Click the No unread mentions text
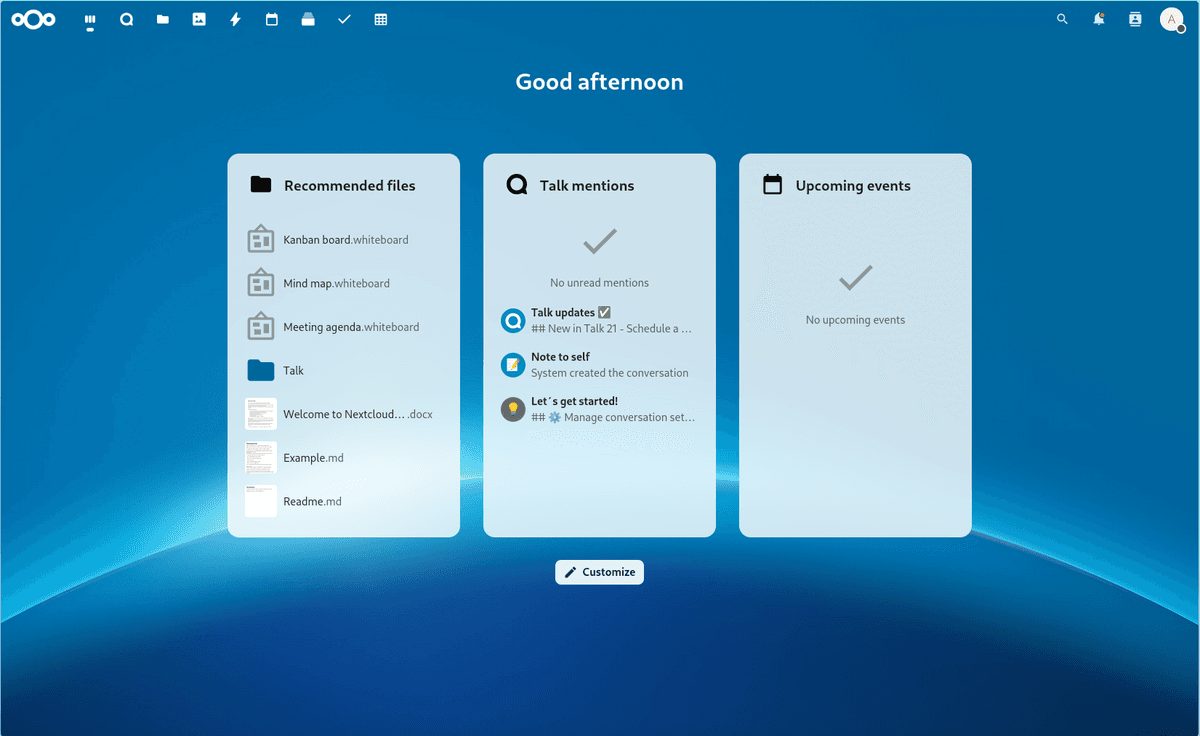The height and width of the screenshot is (736, 1200). (600, 283)
